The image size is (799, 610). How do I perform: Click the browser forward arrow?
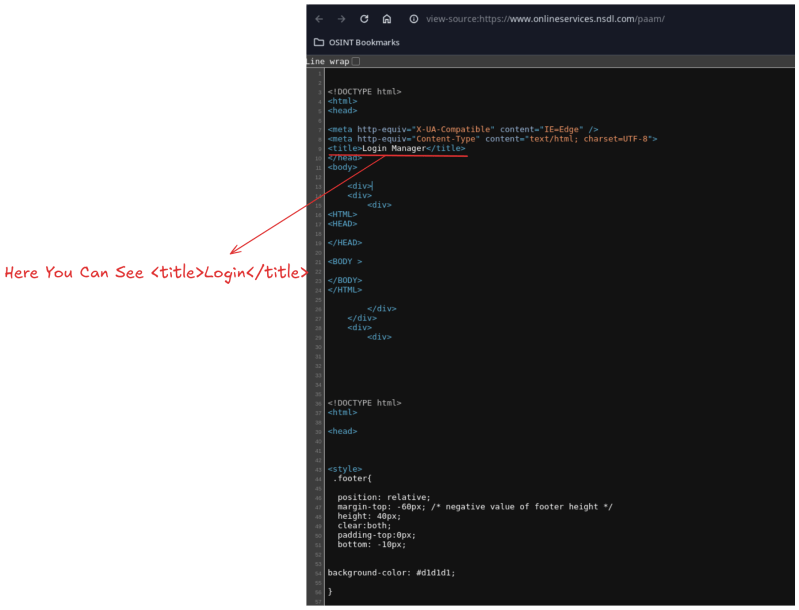point(341,19)
